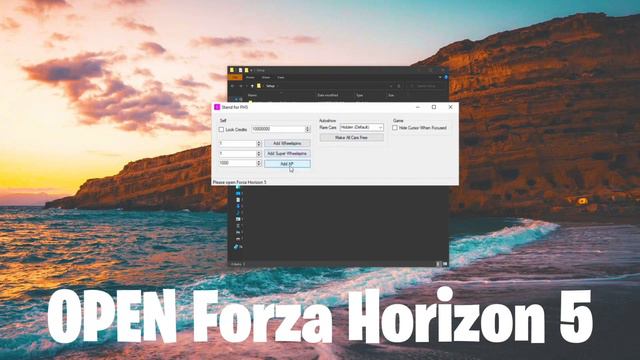
Task: Open the File tab in File Explorer
Action: [x=236, y=77]
